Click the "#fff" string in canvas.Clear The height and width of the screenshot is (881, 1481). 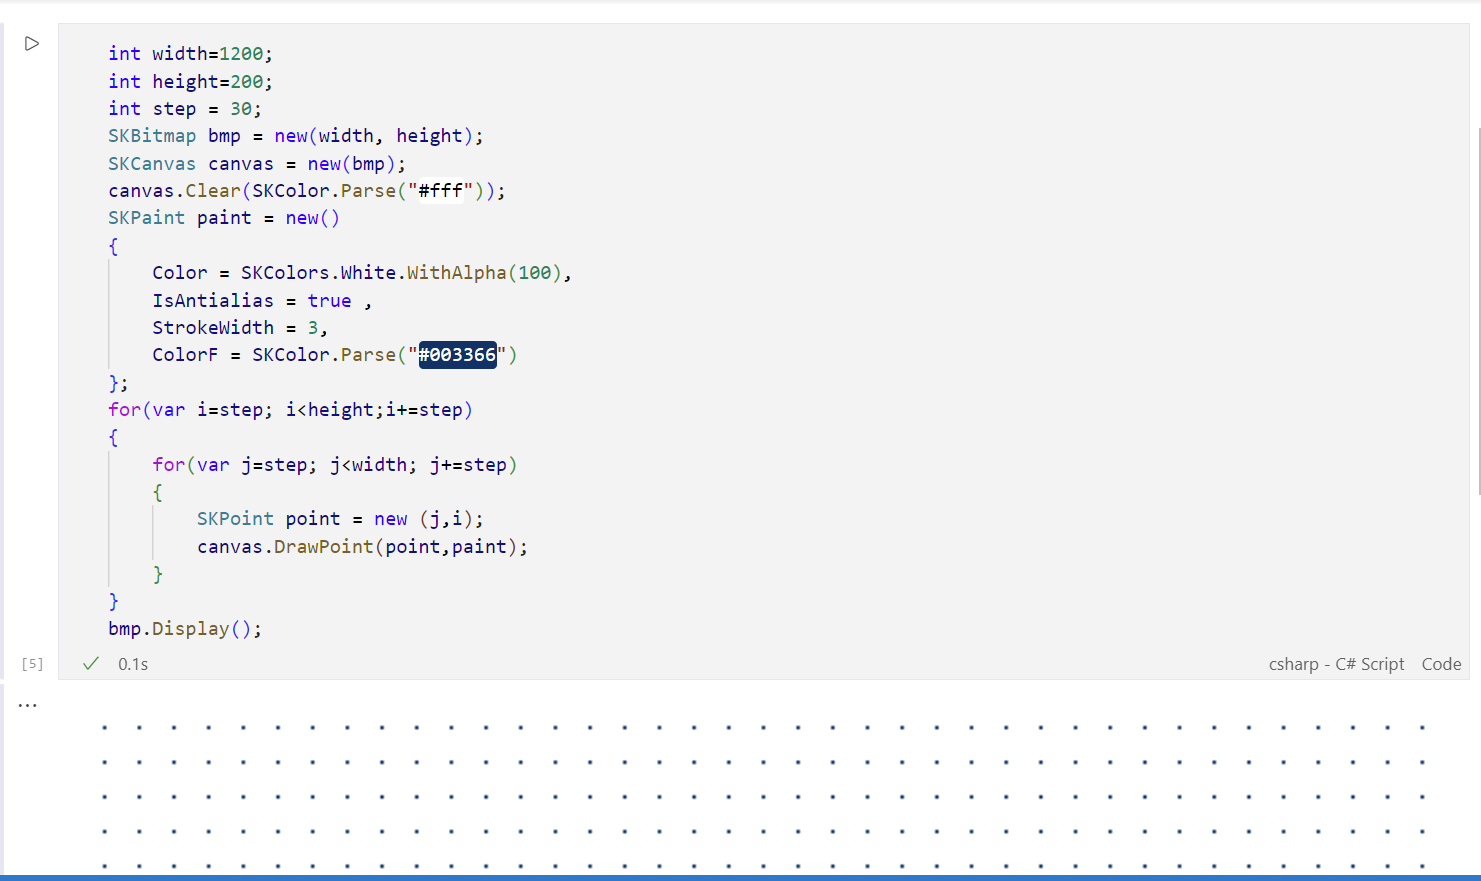pos(440,191)
